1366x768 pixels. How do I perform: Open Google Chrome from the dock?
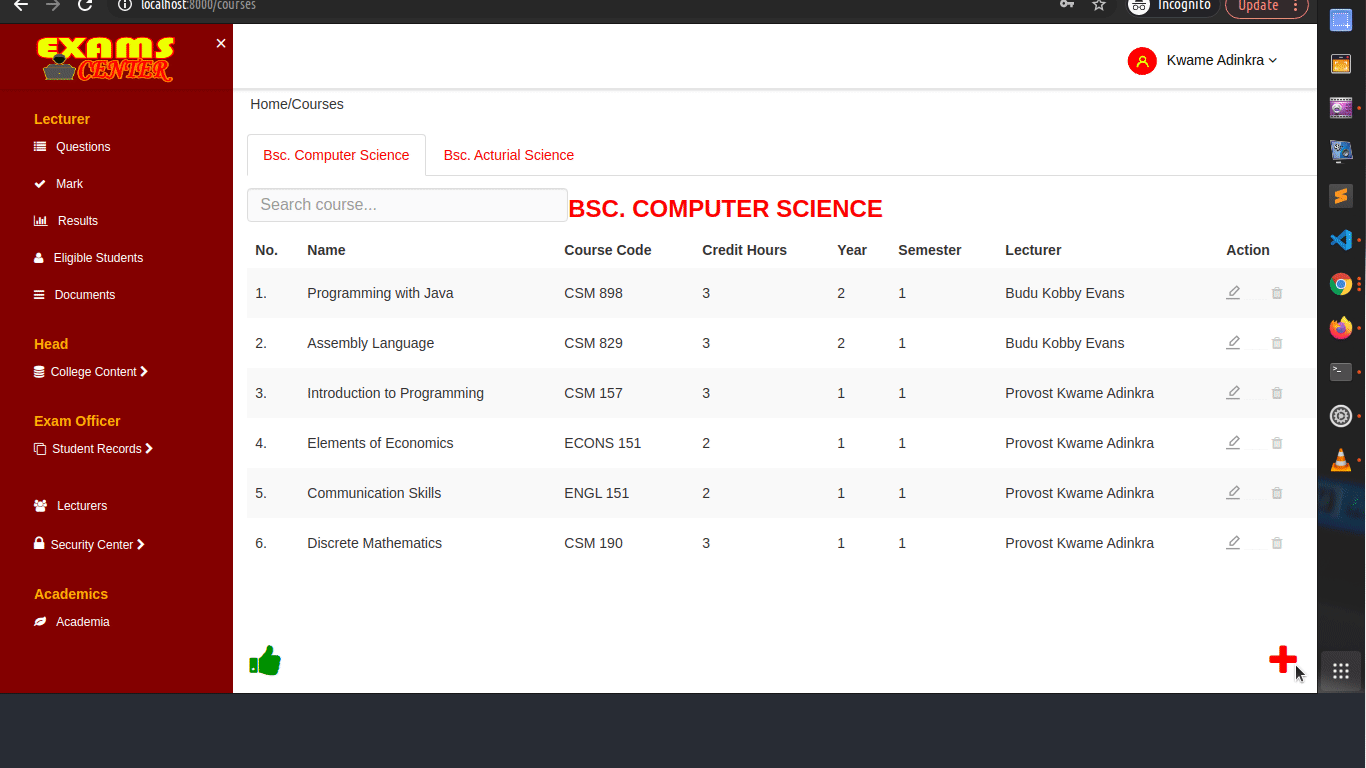tap(1341, 284)
